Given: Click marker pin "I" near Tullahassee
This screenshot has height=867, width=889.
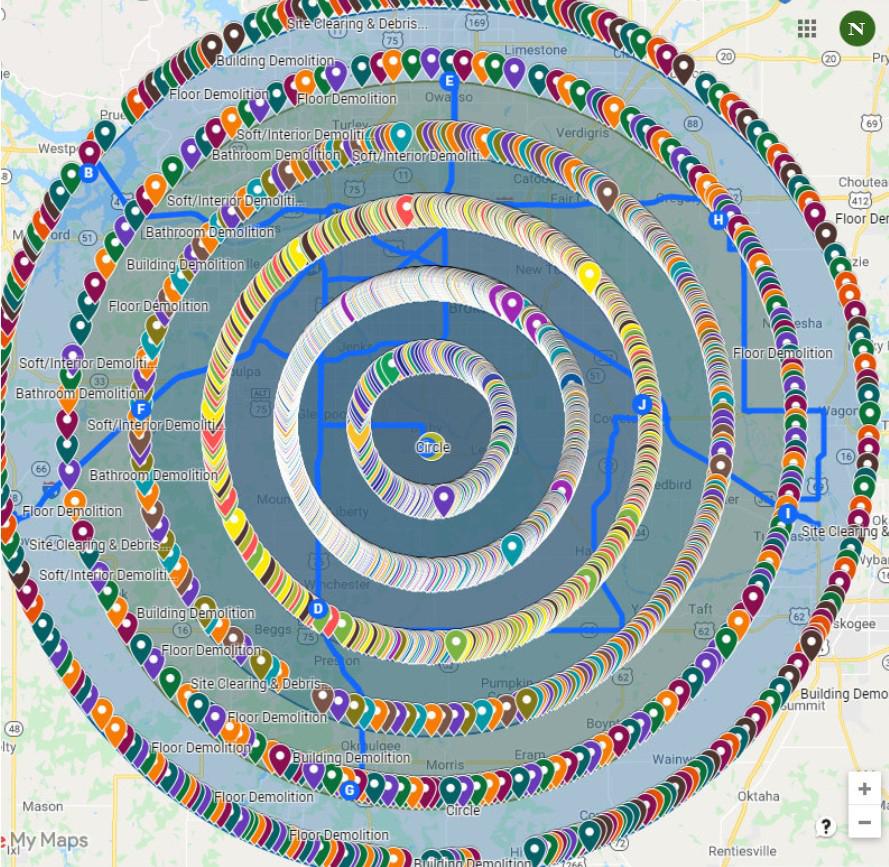Looking at the screenshot, I should click(788, 512).
